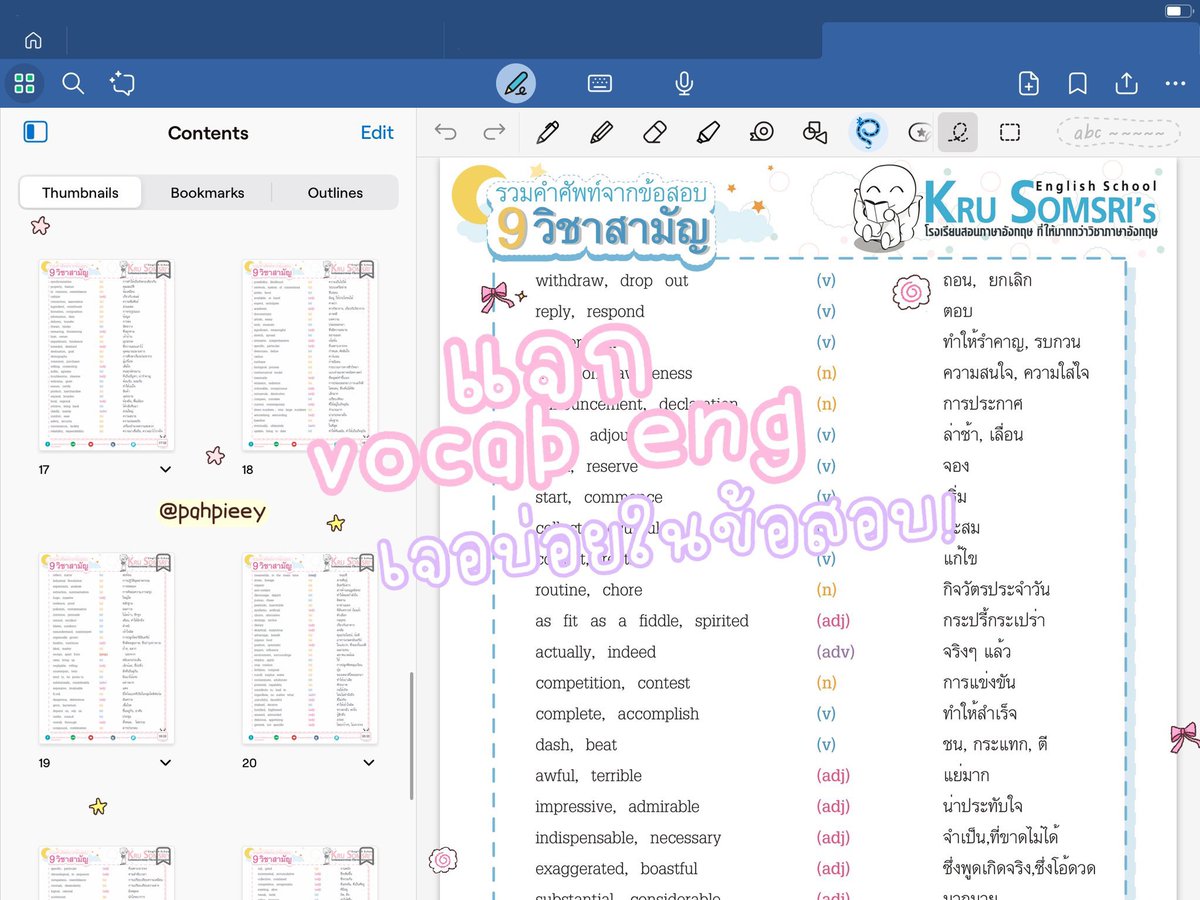
Task: Switch to the Bookmarks tab
Action: (x=207, y=193)
